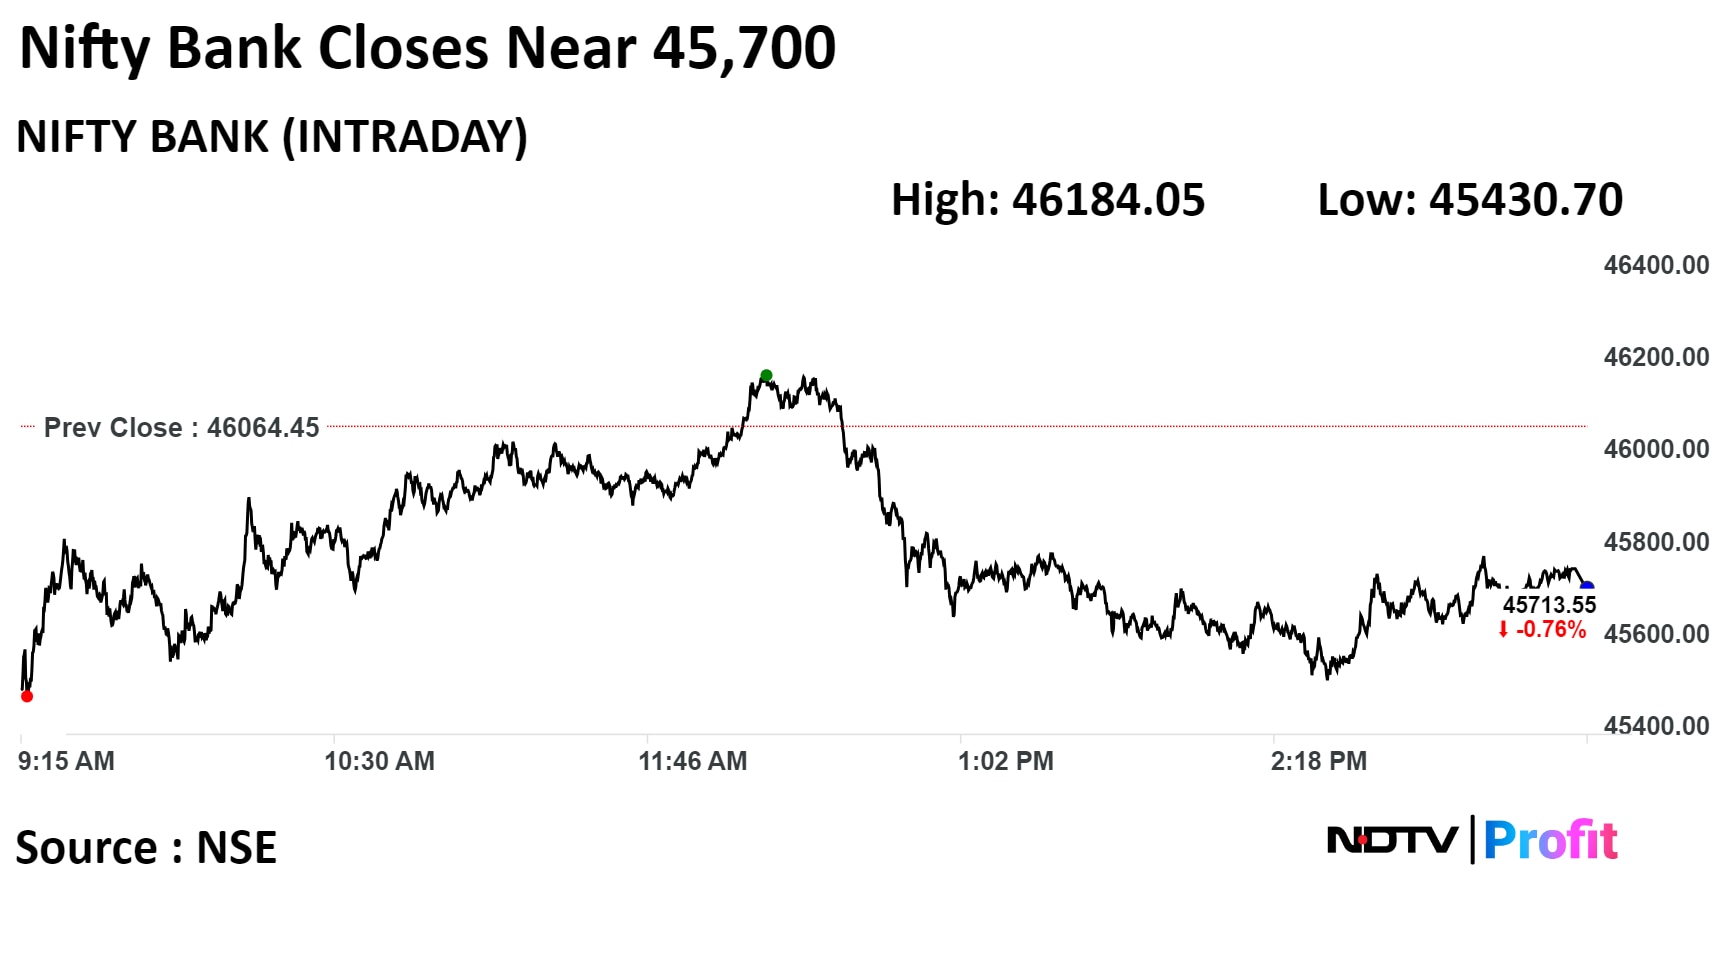
Task: Click the Prev Close : 46064.45 label
Action: click(x=181, y=428)
